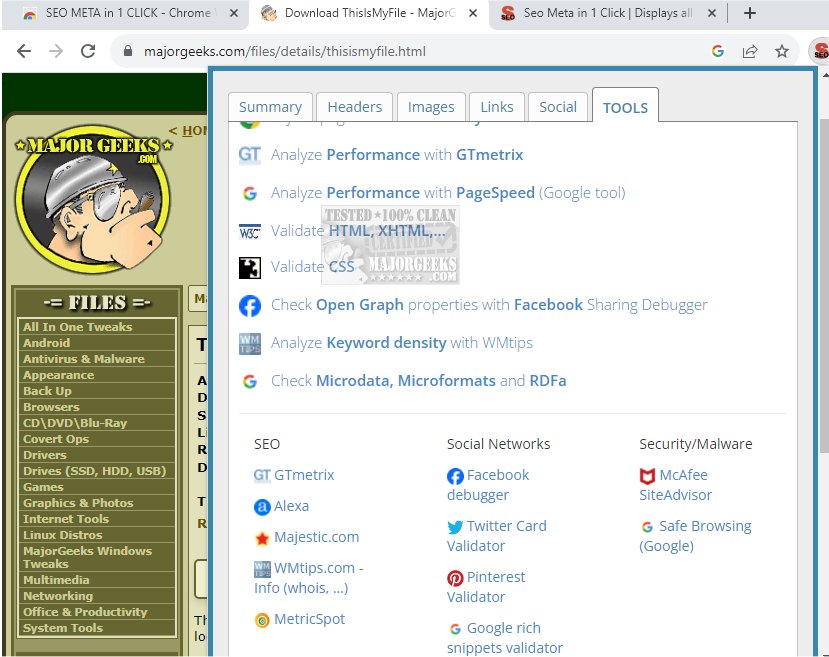Click the GTmetrix icon beside Analyze Performance

(x=250, y=155)
